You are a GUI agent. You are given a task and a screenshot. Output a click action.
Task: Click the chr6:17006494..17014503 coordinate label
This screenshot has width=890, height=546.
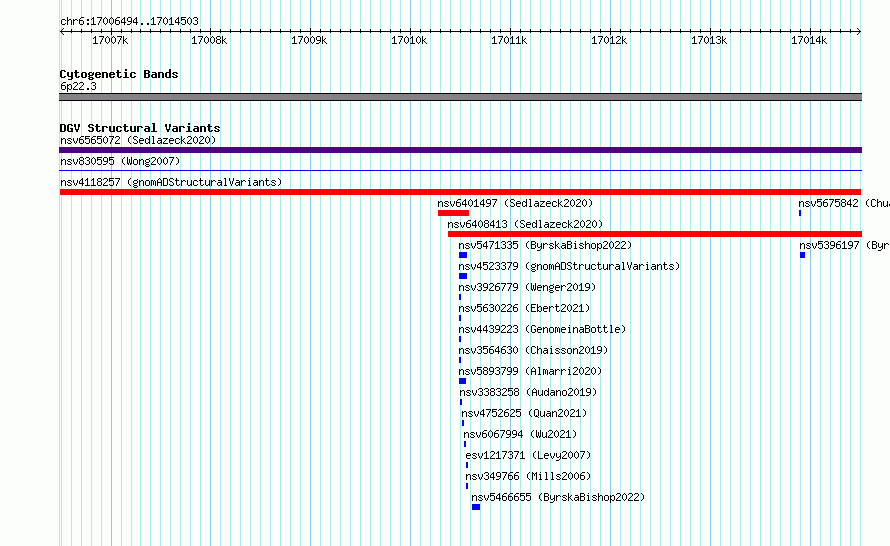pos(129,21)
